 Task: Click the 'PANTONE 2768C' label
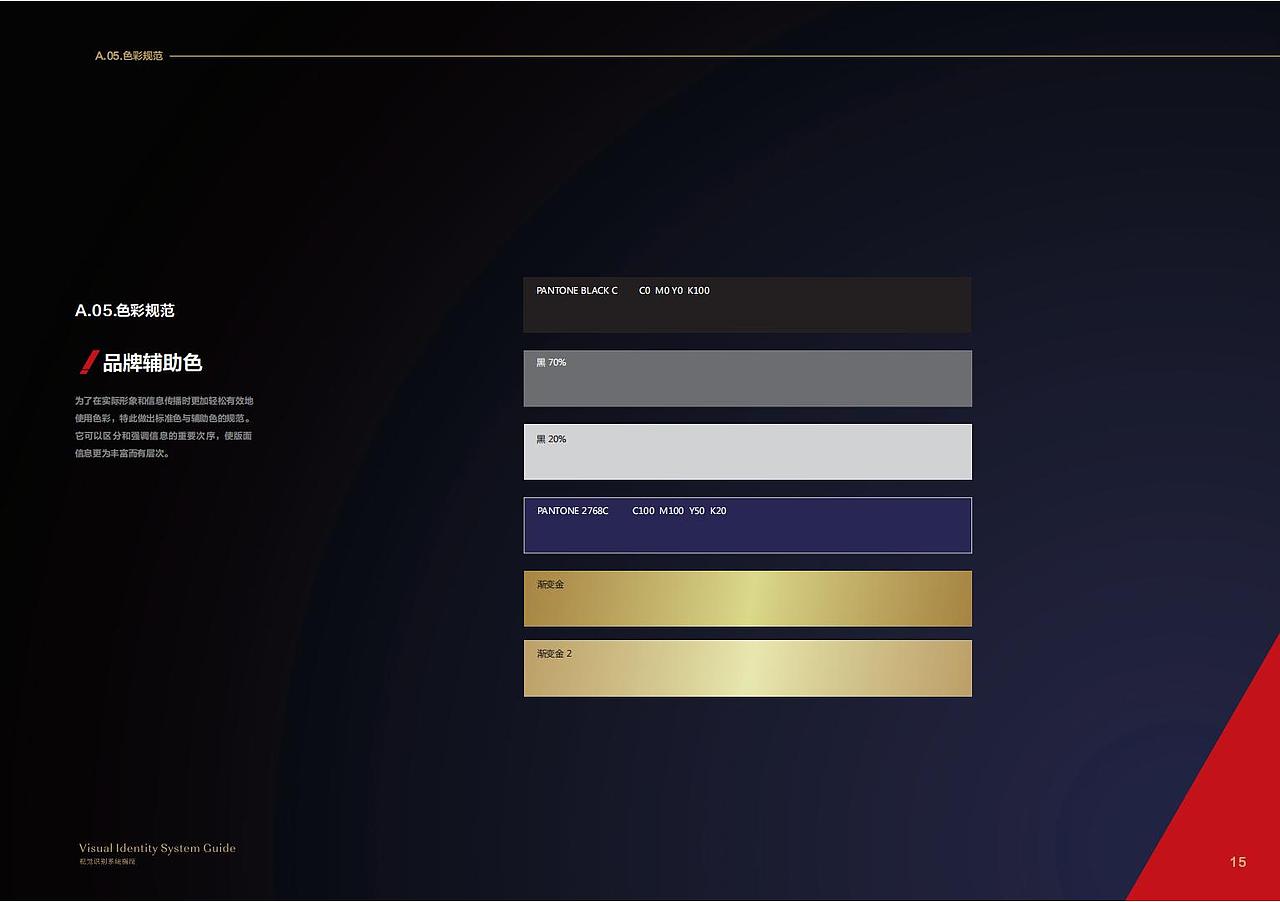pos(572,511)
